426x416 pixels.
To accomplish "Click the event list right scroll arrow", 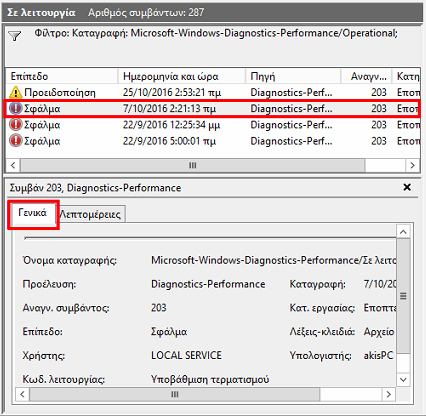I will 412,165.
